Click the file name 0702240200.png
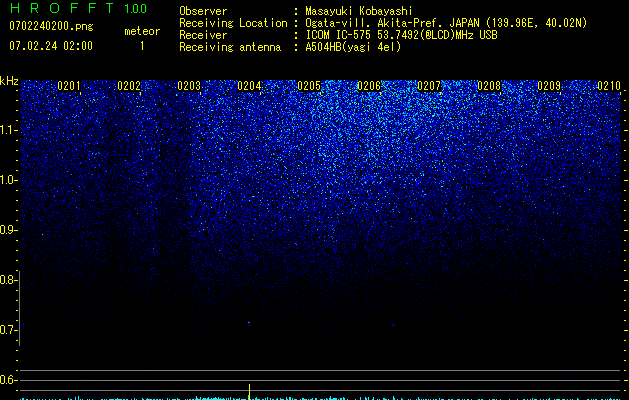 coord(51,27)
